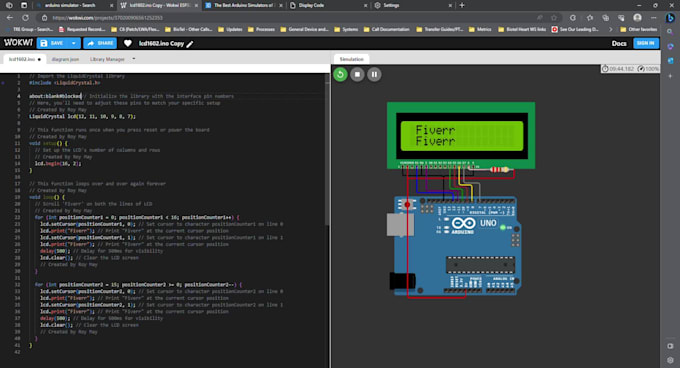Click the void loop() line
This screenshot has width=680, height=368.
[x=47, y=197]
